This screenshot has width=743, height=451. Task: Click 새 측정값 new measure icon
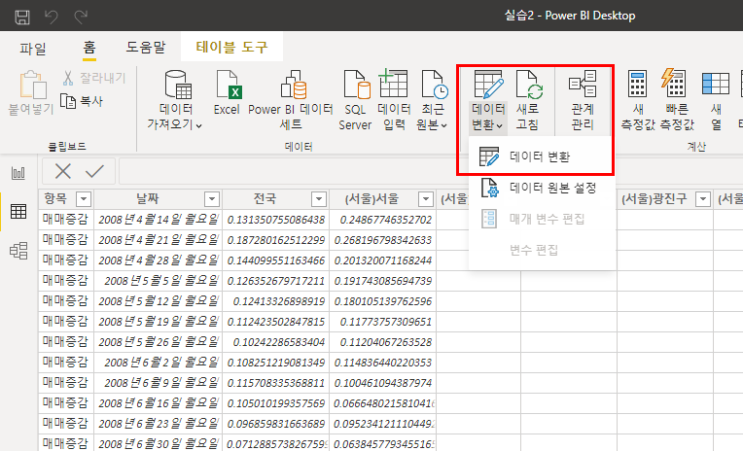[x=637, y=83]
